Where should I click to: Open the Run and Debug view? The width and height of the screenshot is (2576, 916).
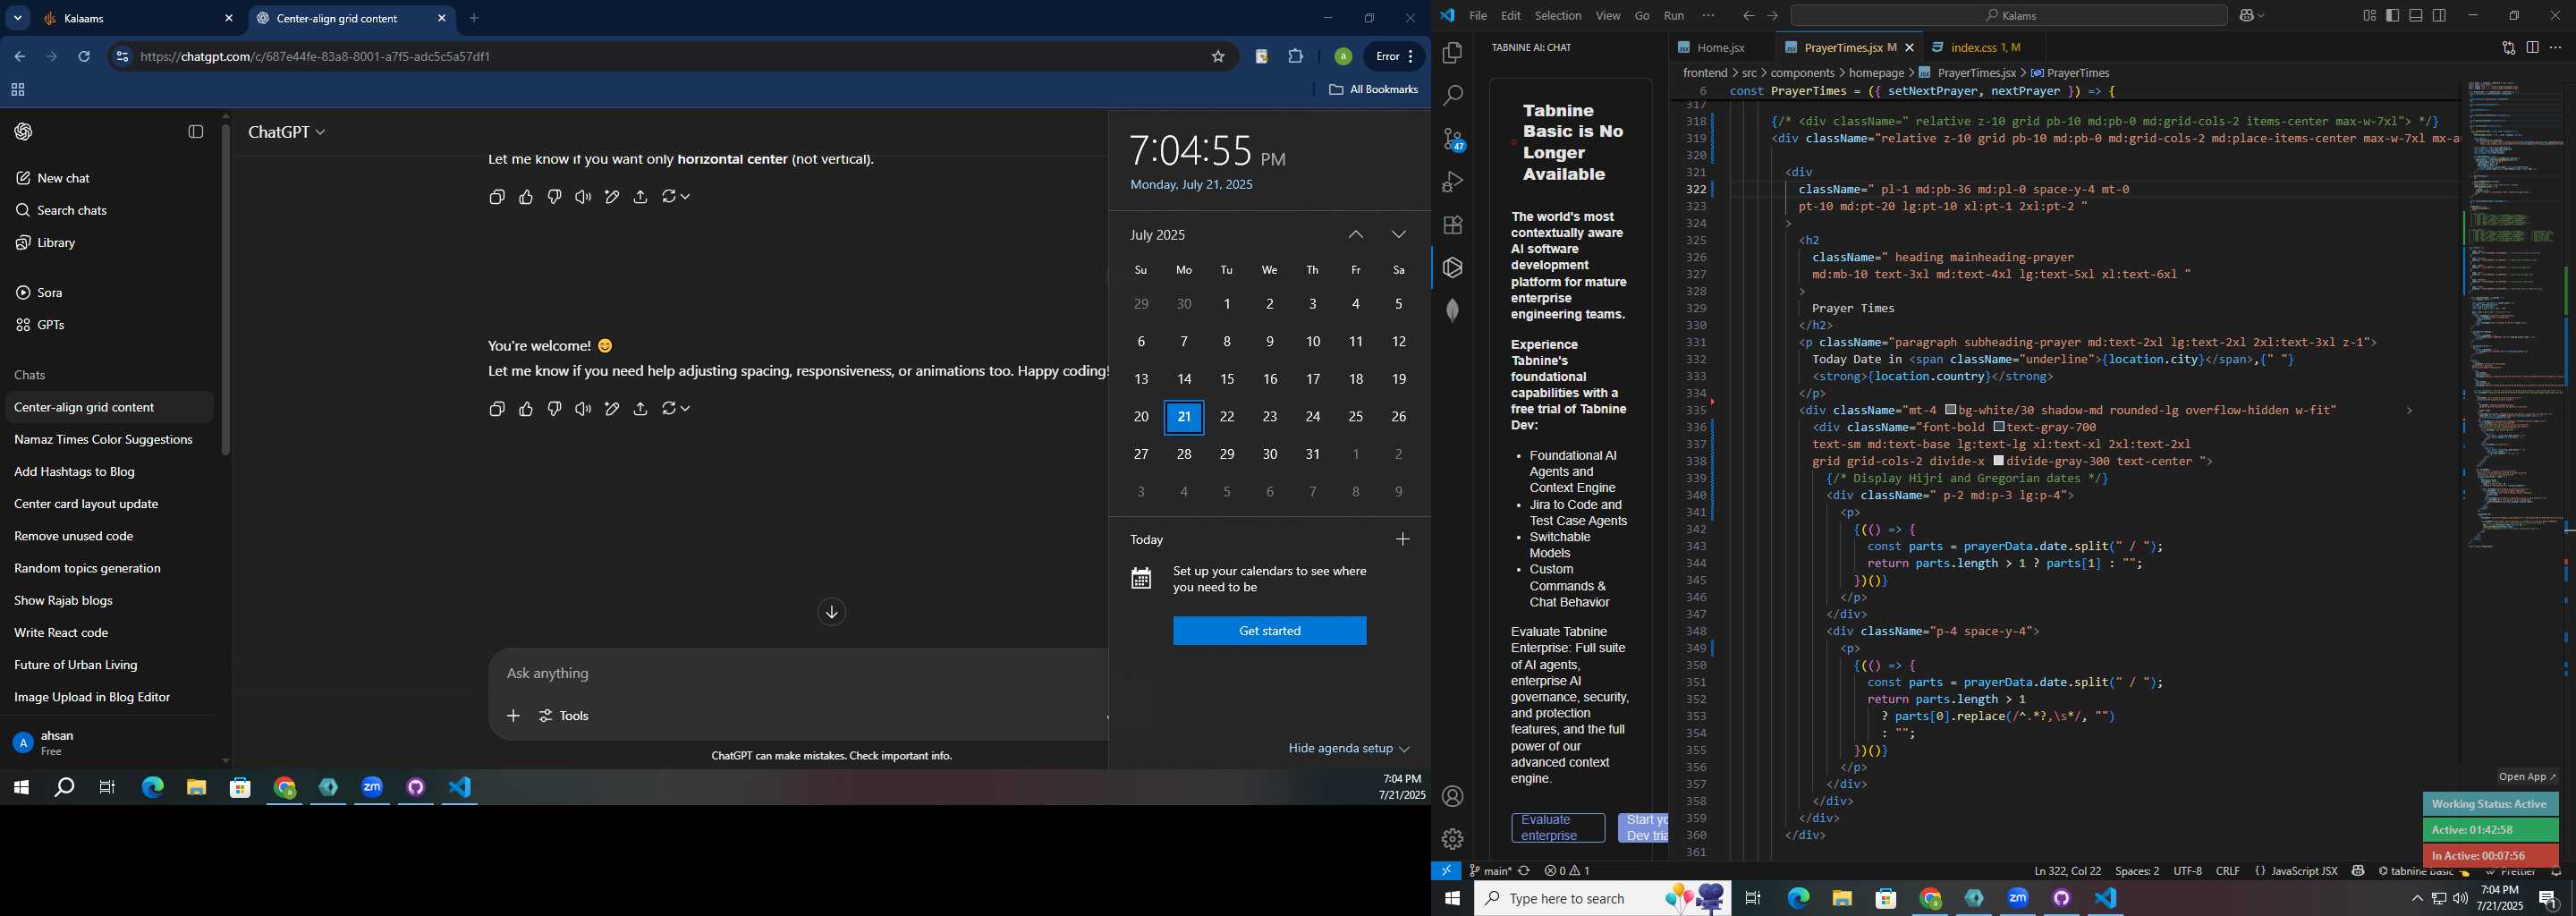coord(1452,182)
